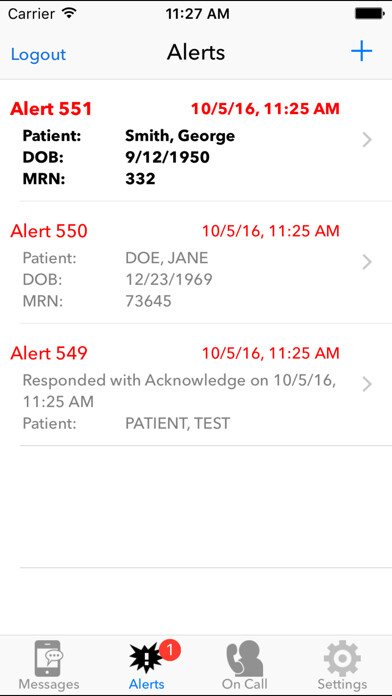Expand Alert 551 using its chevron
This screenshot has width=392, height=696.
367,140
